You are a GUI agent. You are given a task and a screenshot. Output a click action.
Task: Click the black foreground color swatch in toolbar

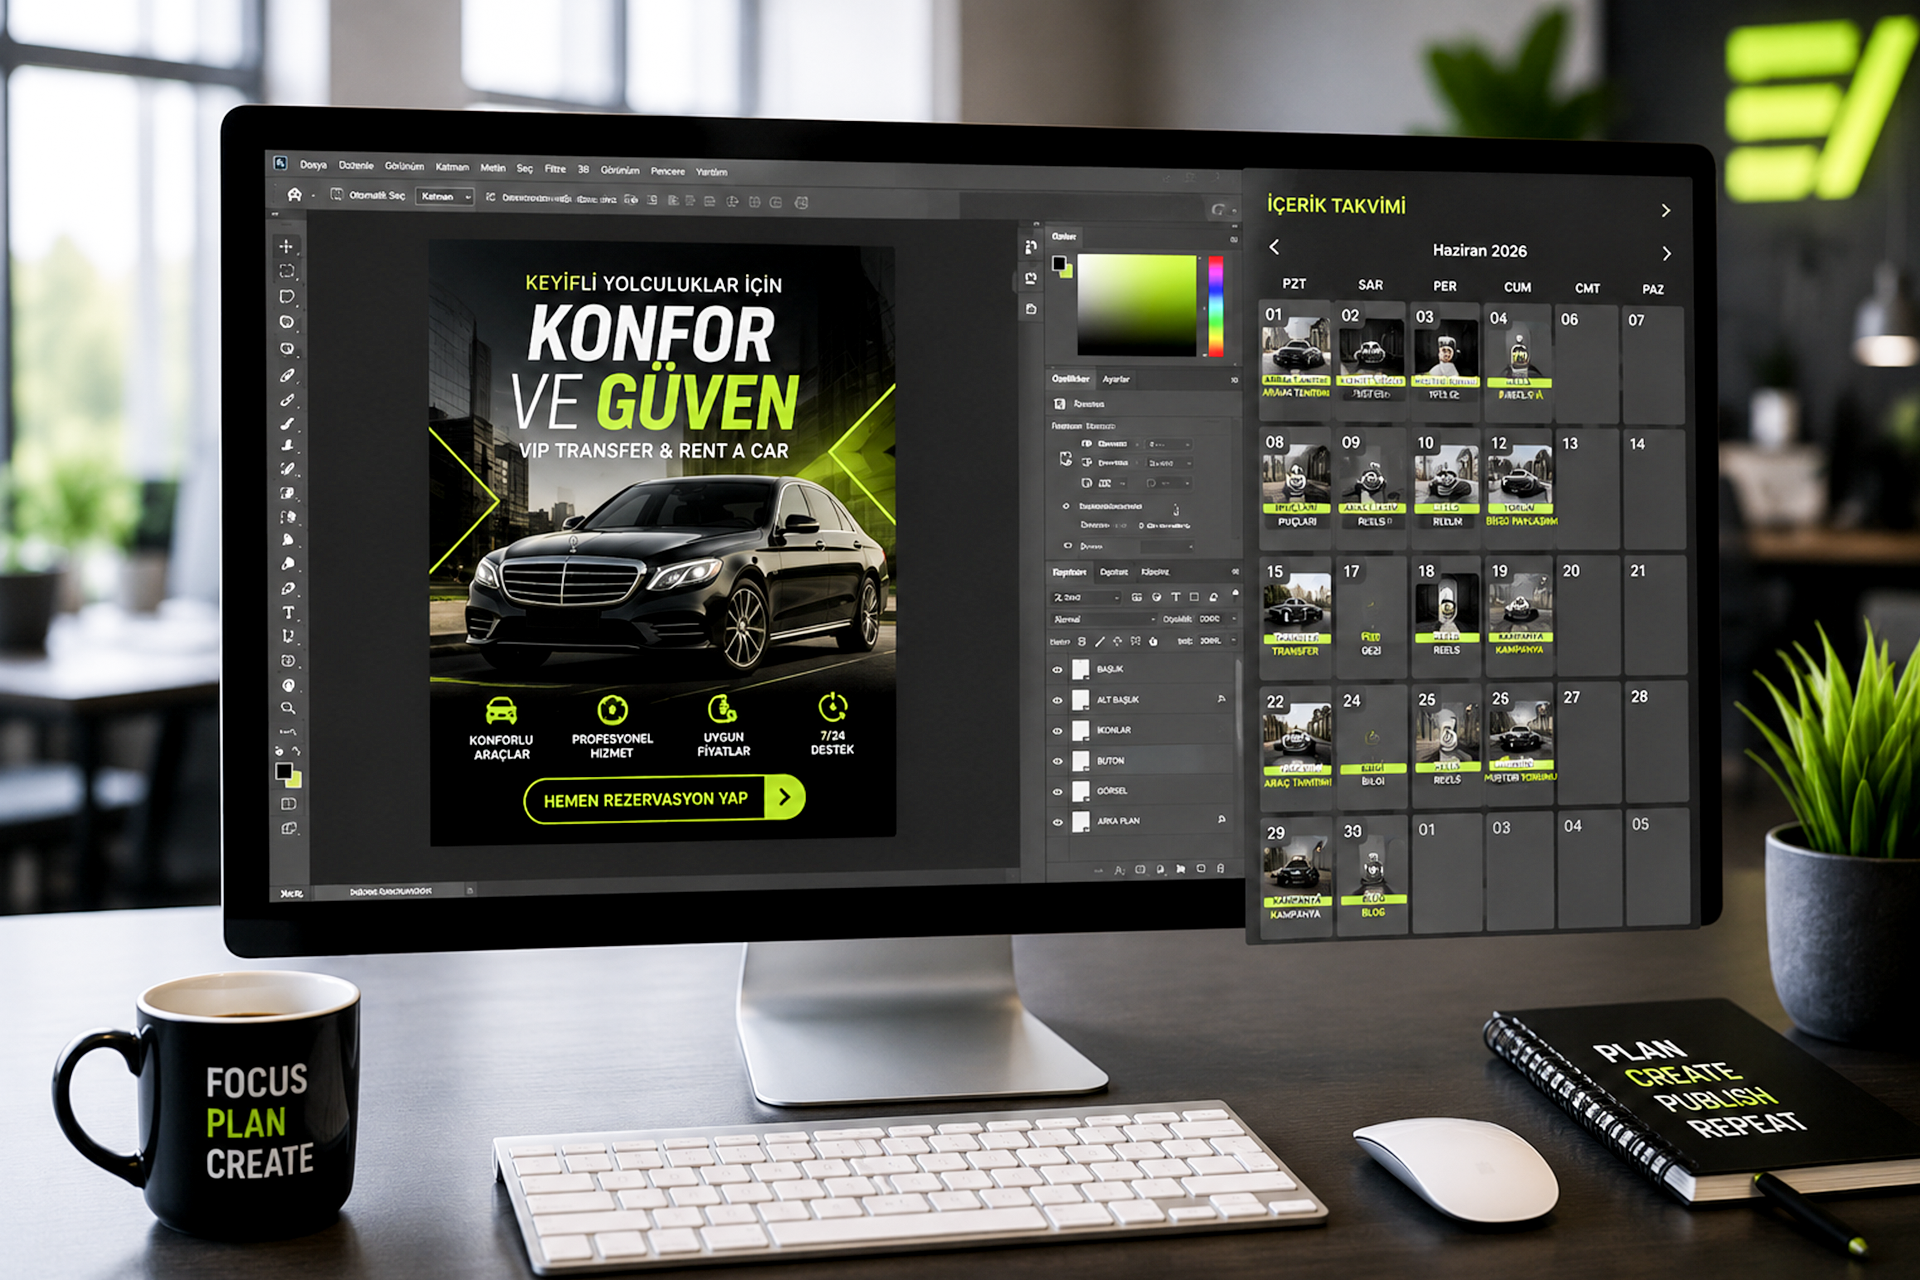(284, 771)
